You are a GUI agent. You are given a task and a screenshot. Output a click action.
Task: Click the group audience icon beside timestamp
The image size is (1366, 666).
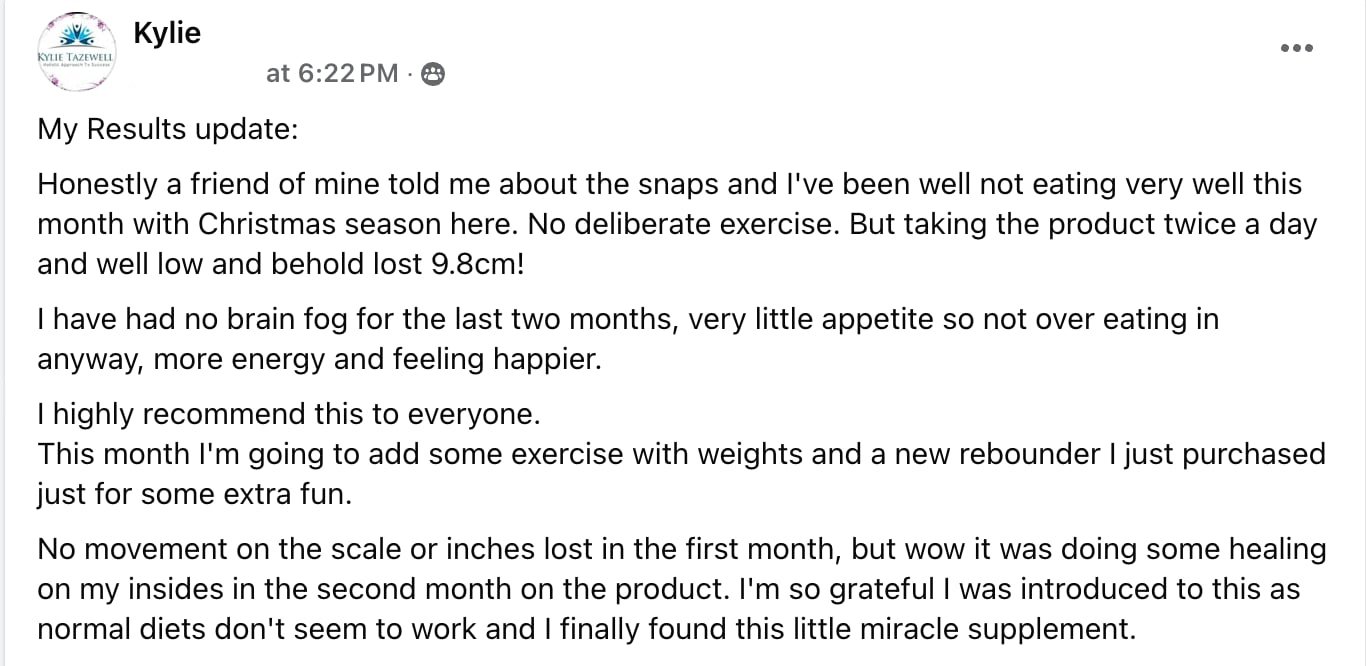coord(432,73)
